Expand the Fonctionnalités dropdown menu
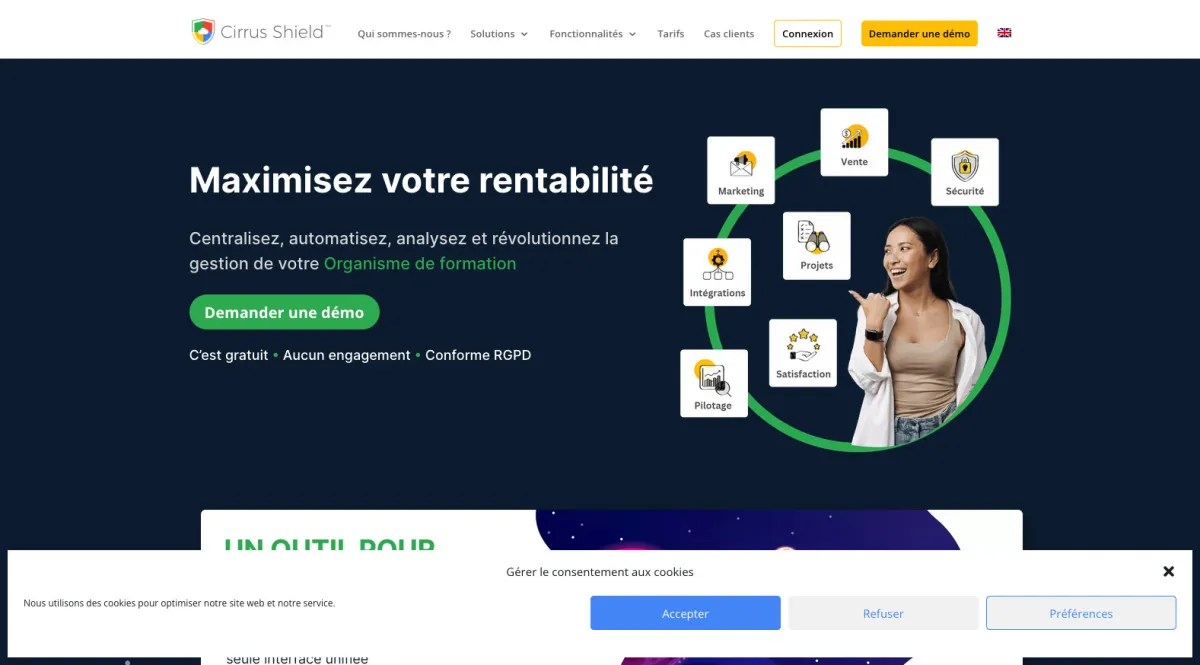The image size is (1200, 665). [x=592, y=34]
